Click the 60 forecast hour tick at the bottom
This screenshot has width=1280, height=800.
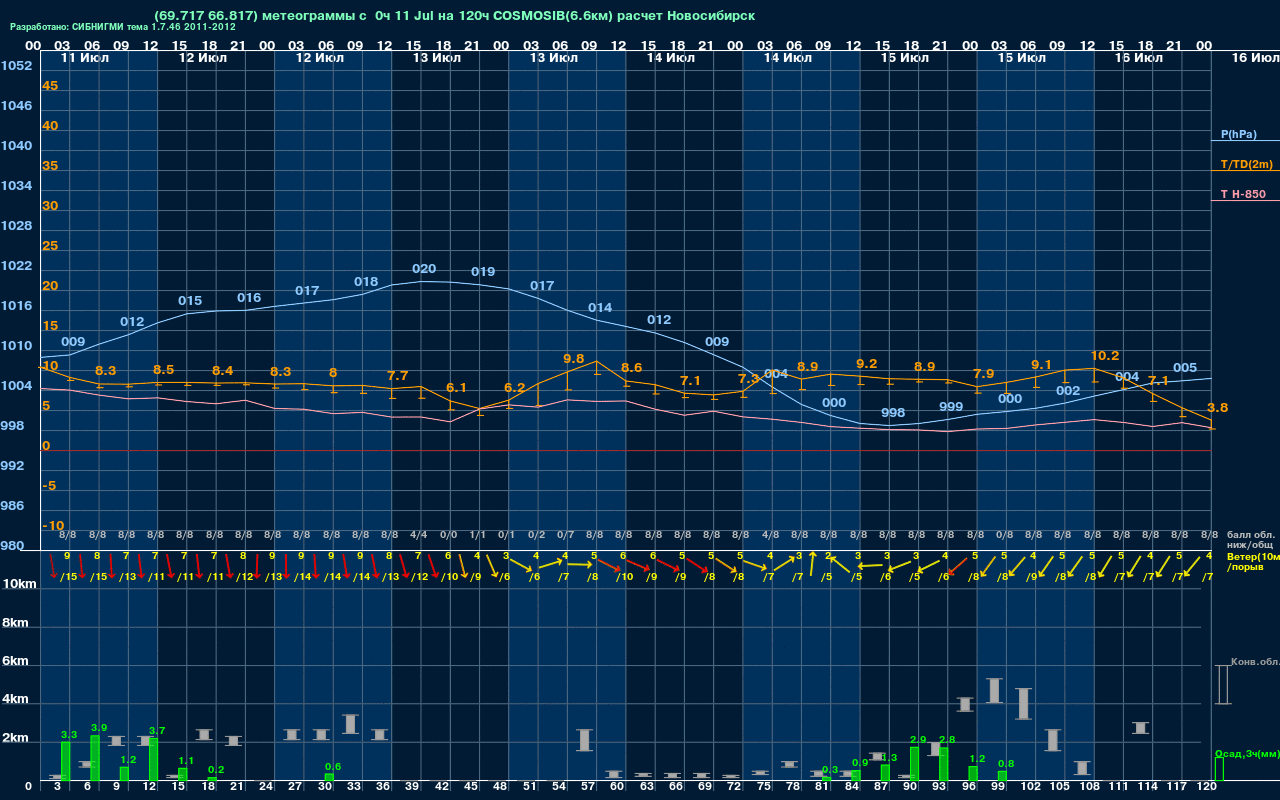click(x=618, y=788)
